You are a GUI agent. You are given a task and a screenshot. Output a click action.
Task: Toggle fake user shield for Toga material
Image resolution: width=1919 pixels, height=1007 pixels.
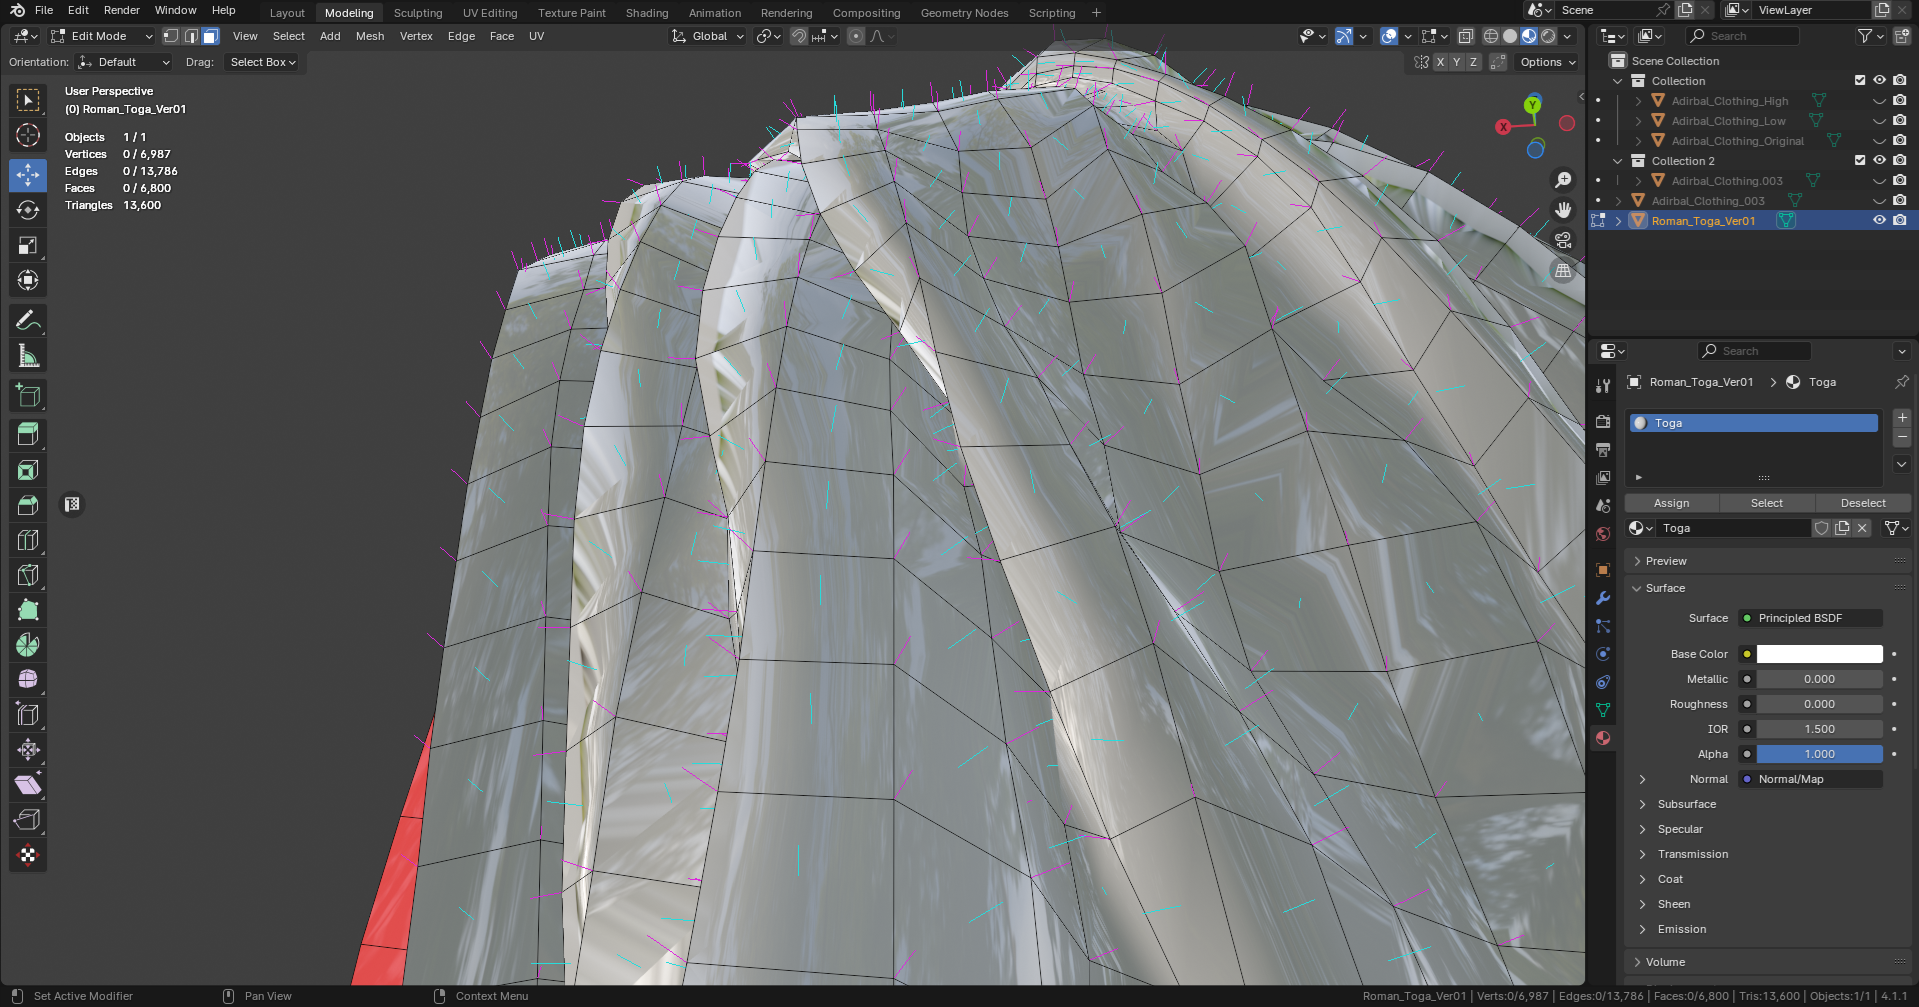pyautogui.click(x=1822, y=528)
